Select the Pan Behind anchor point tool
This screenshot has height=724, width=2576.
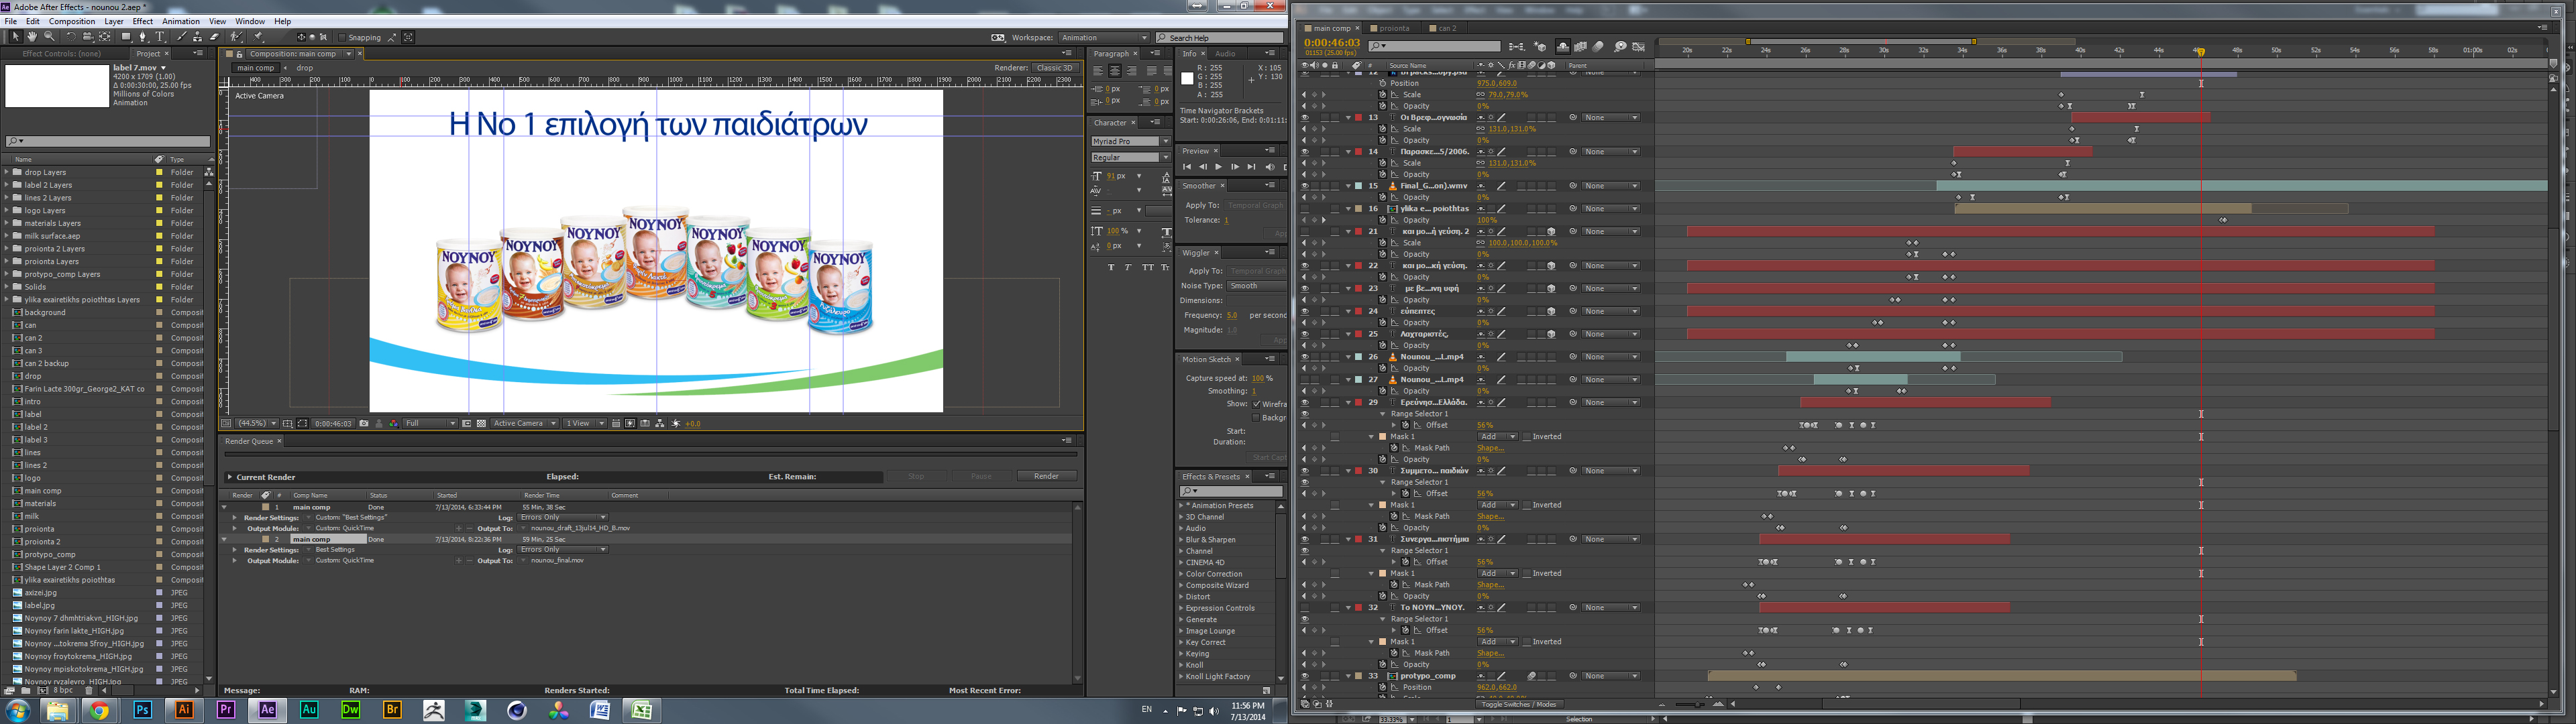(x=105, y=37)
